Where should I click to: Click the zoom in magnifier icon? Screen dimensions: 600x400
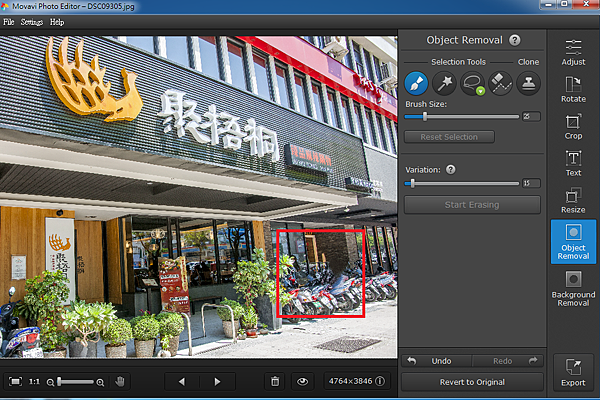(100, 382)
